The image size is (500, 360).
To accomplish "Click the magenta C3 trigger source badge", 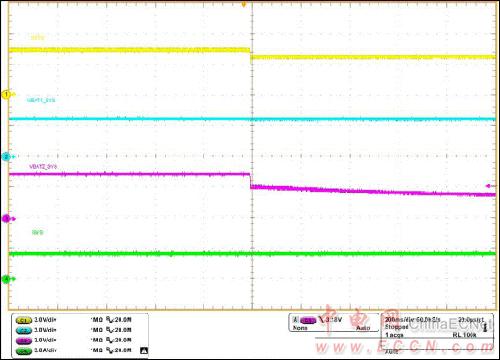I will [x=308, y=321].
